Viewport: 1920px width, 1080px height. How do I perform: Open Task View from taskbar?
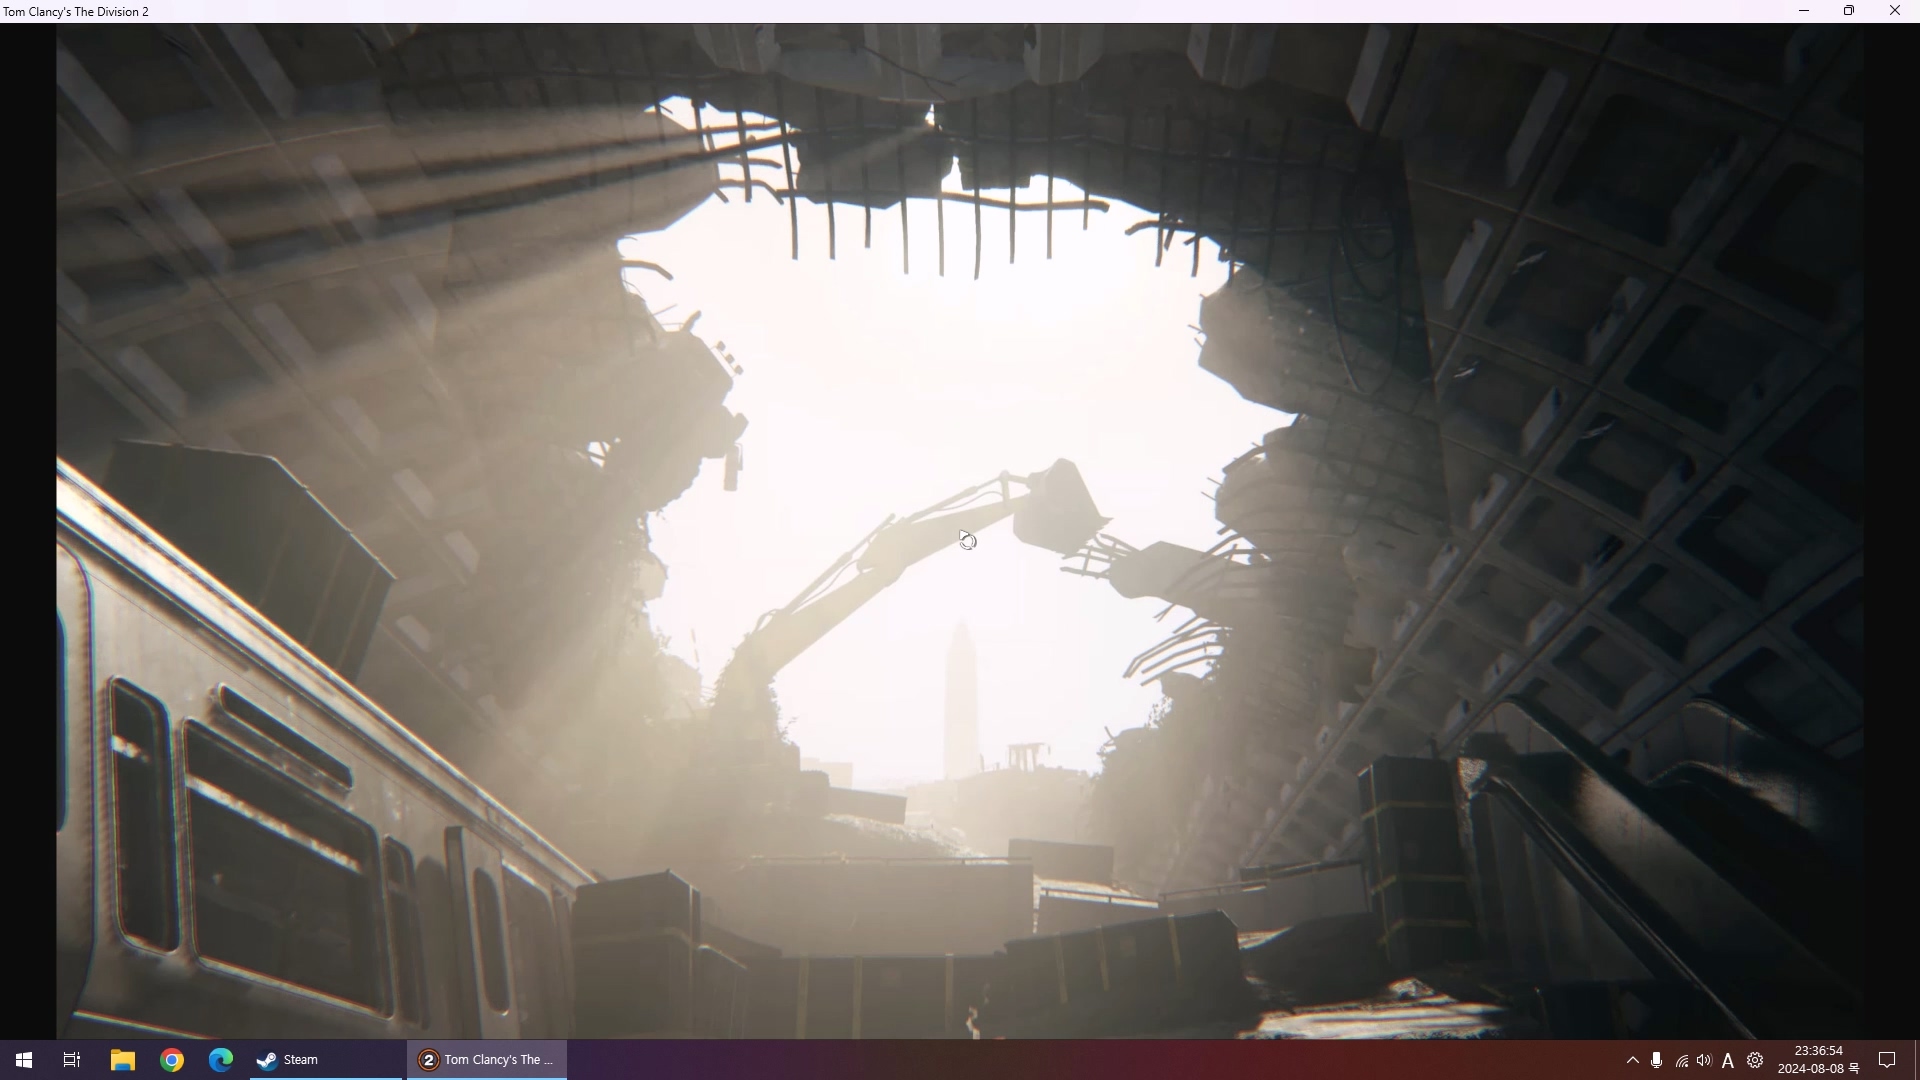pyautogui.click(x=72, y=1060)
